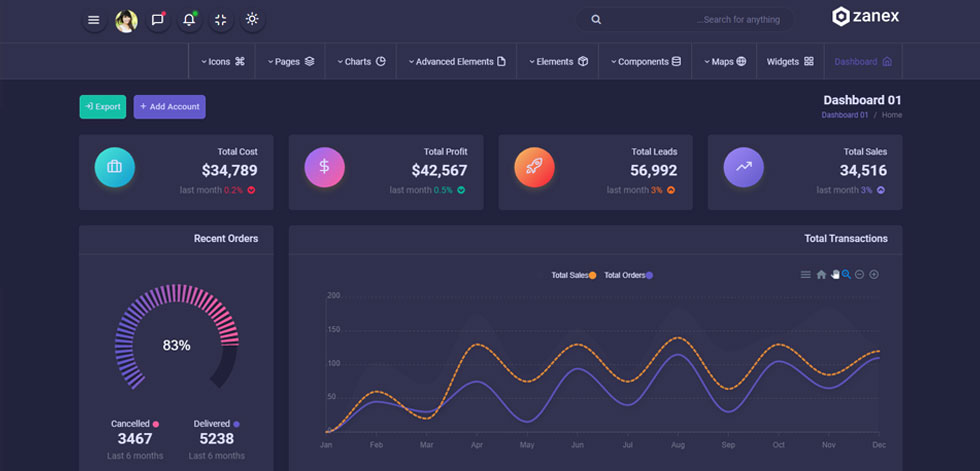Screen dimensions: 980x471
Task: Expand the Components menu
Action: (646, 61)
